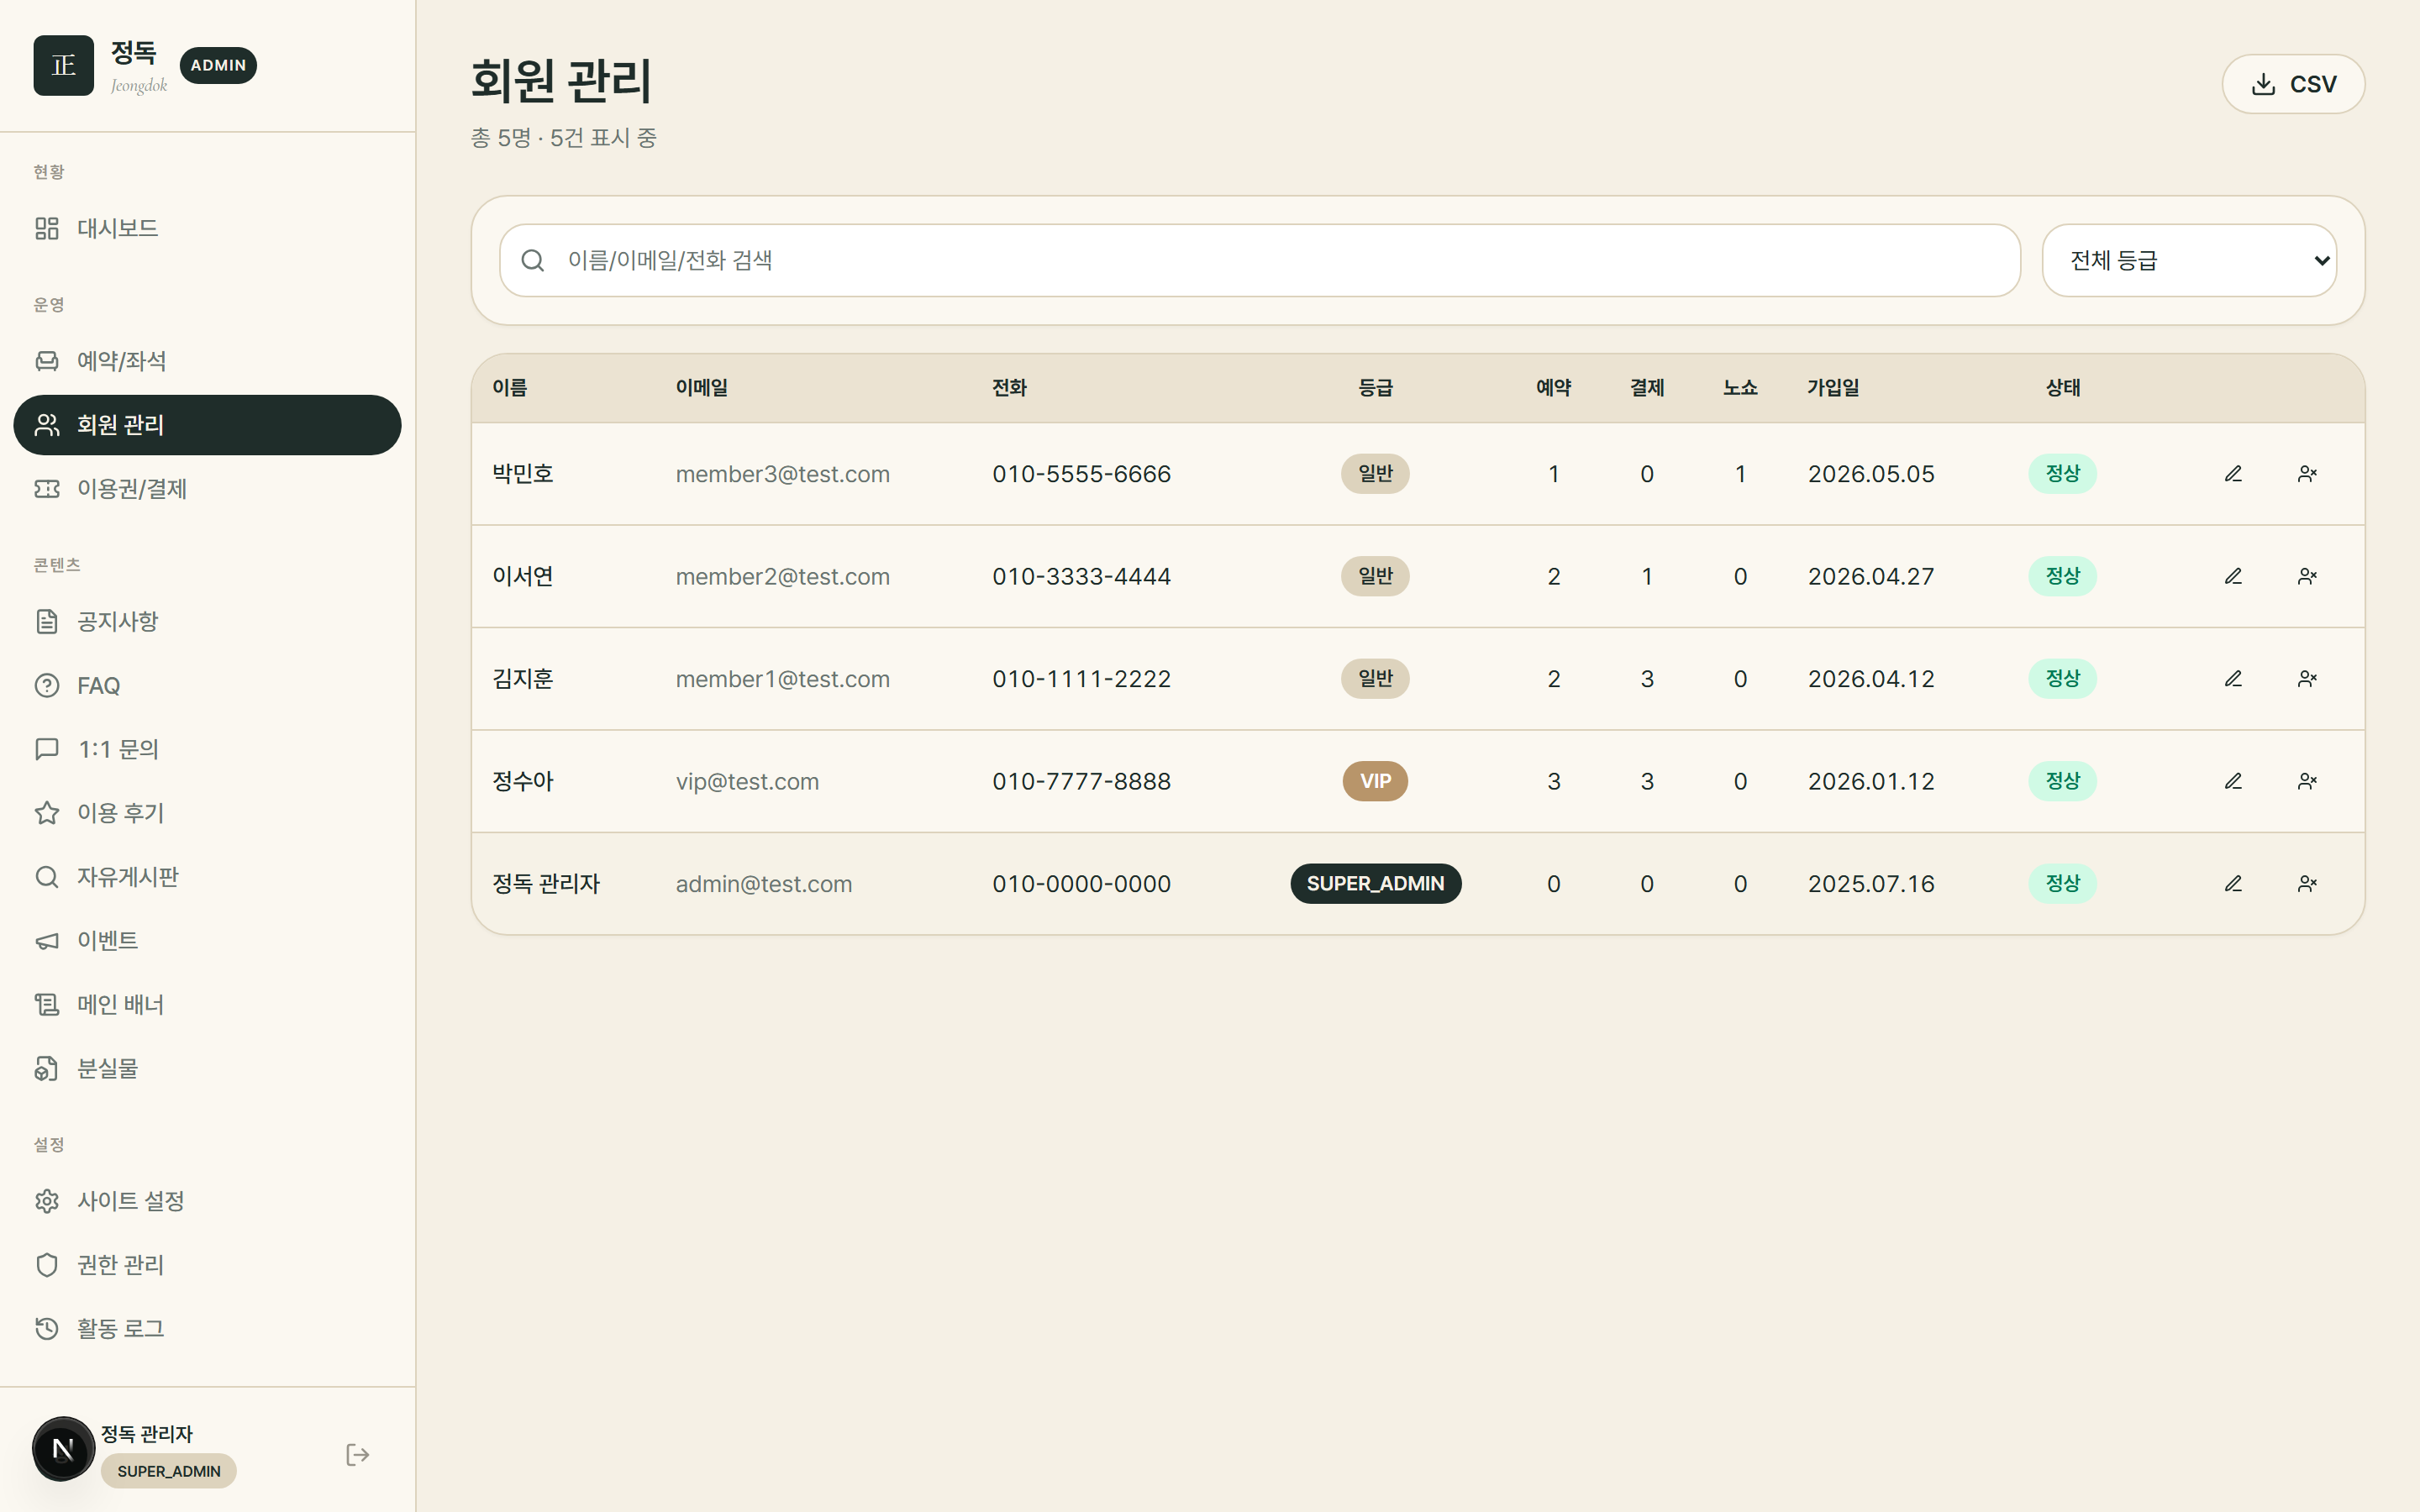Viewport: 2420px width, 1512px height.
Task: Go to 이벤트 page
Action: pyautogui.click(x=207, y=941)
